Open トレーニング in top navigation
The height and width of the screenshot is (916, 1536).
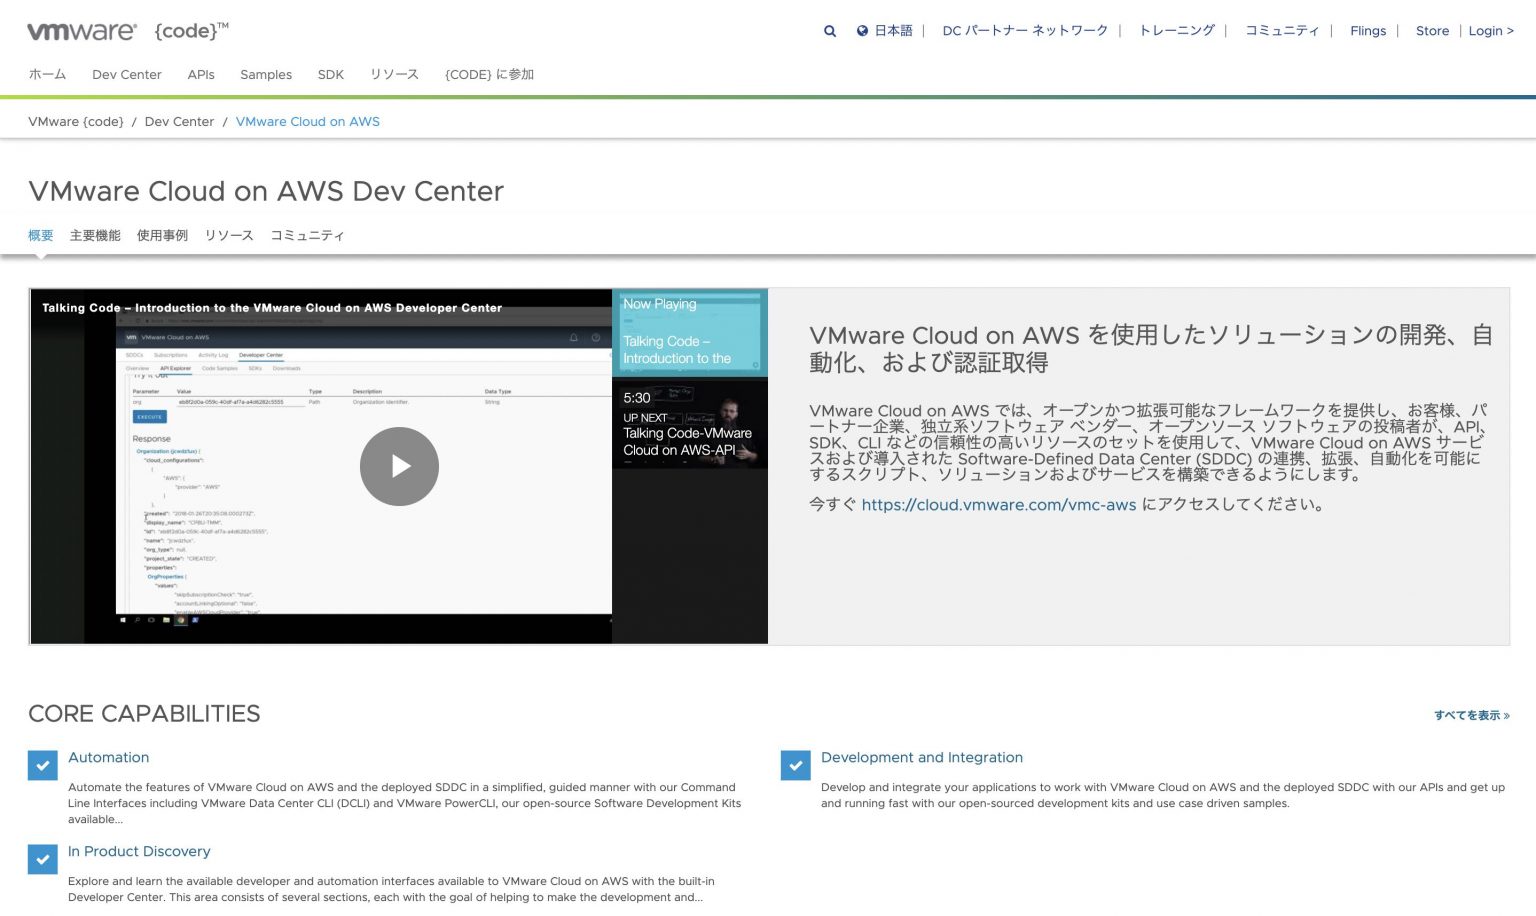click(1177, 31)
